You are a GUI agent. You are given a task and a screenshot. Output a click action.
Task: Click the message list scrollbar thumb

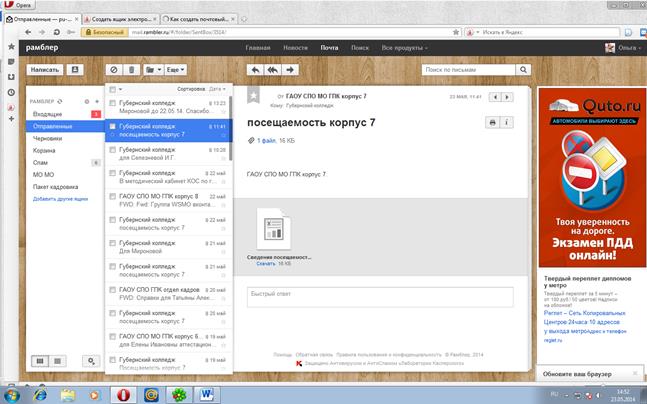[231, 128]
